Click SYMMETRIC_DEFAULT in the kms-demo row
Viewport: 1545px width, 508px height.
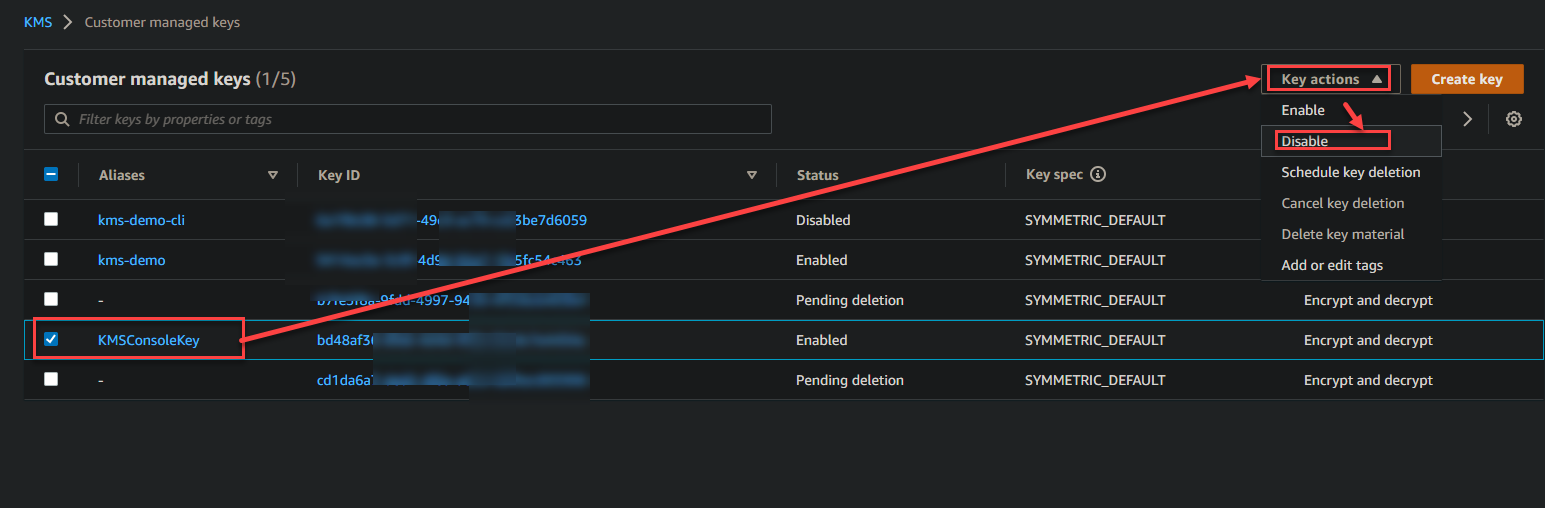coord(1095,260)
